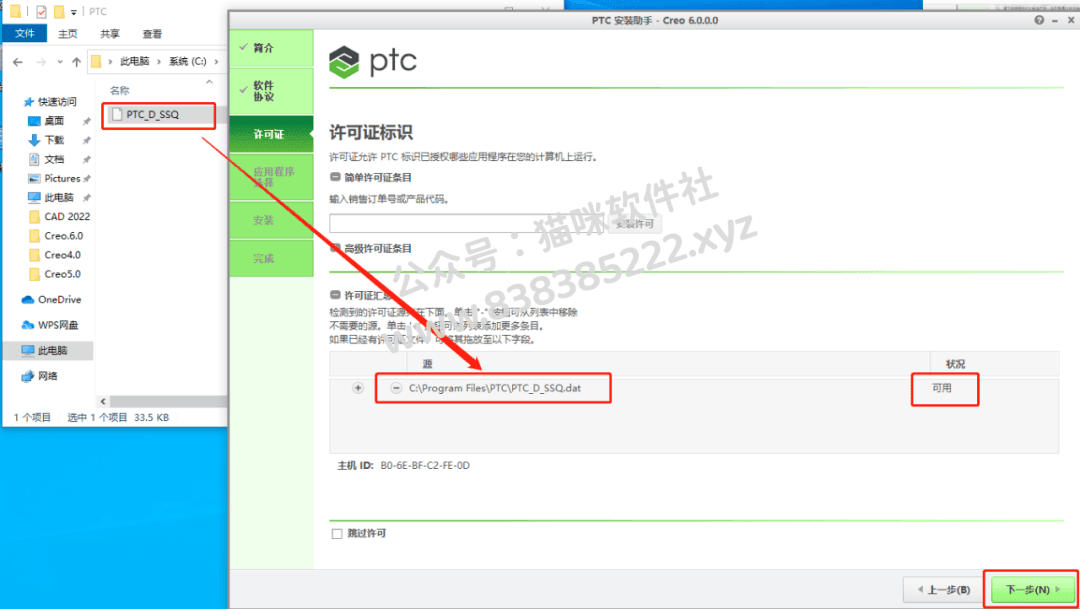Select the 应用程序选择 step in installer sidebar

pyautogui.click(x=271, y=177)
